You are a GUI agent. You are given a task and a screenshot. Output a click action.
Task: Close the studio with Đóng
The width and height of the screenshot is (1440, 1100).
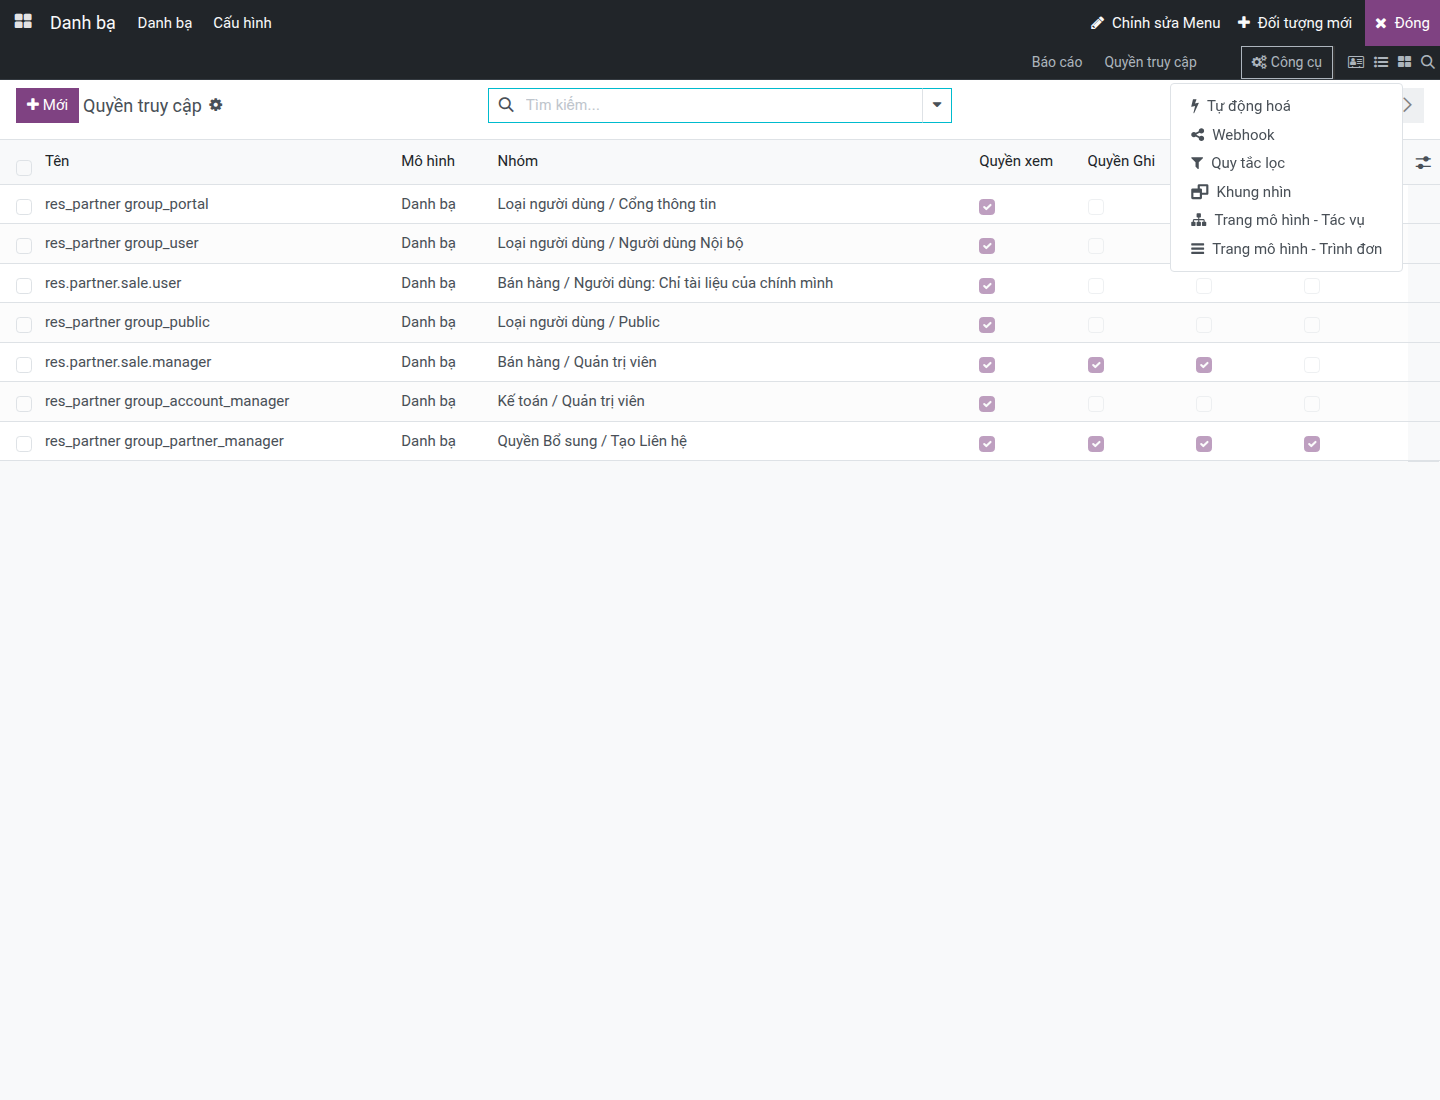1402,23
